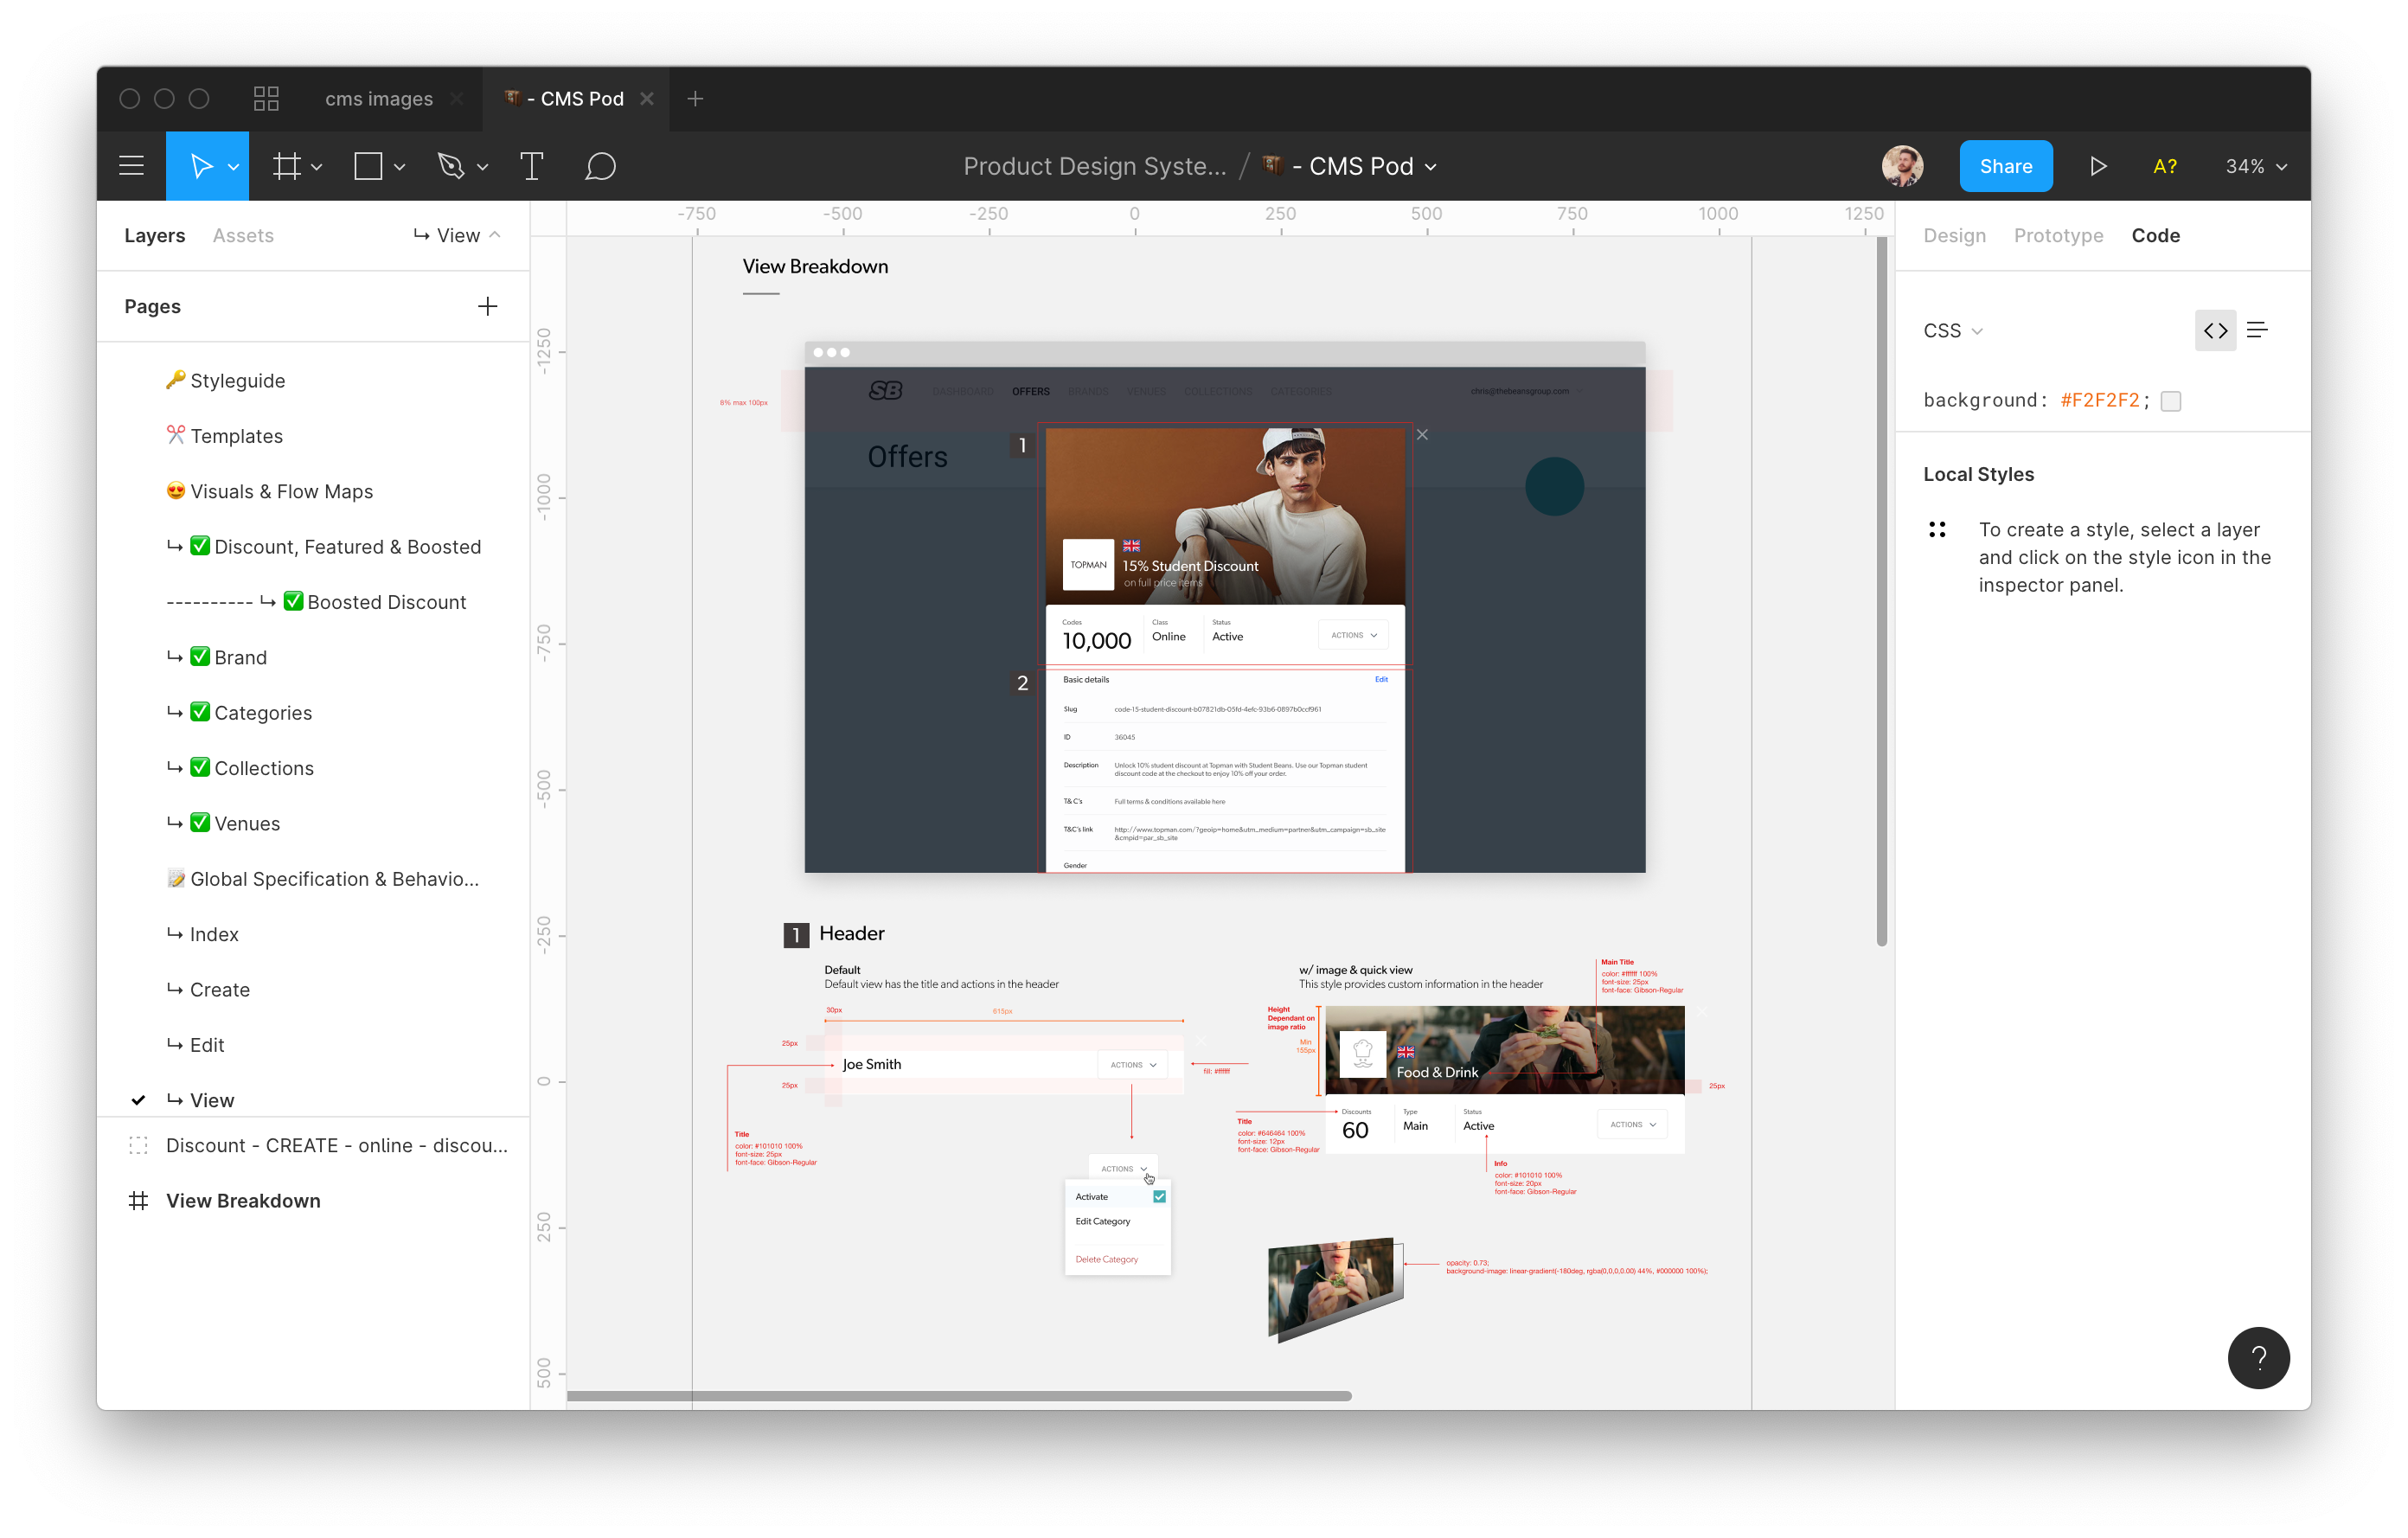Click the horizontal canvas scrollbar

[x=958, y=1395]
